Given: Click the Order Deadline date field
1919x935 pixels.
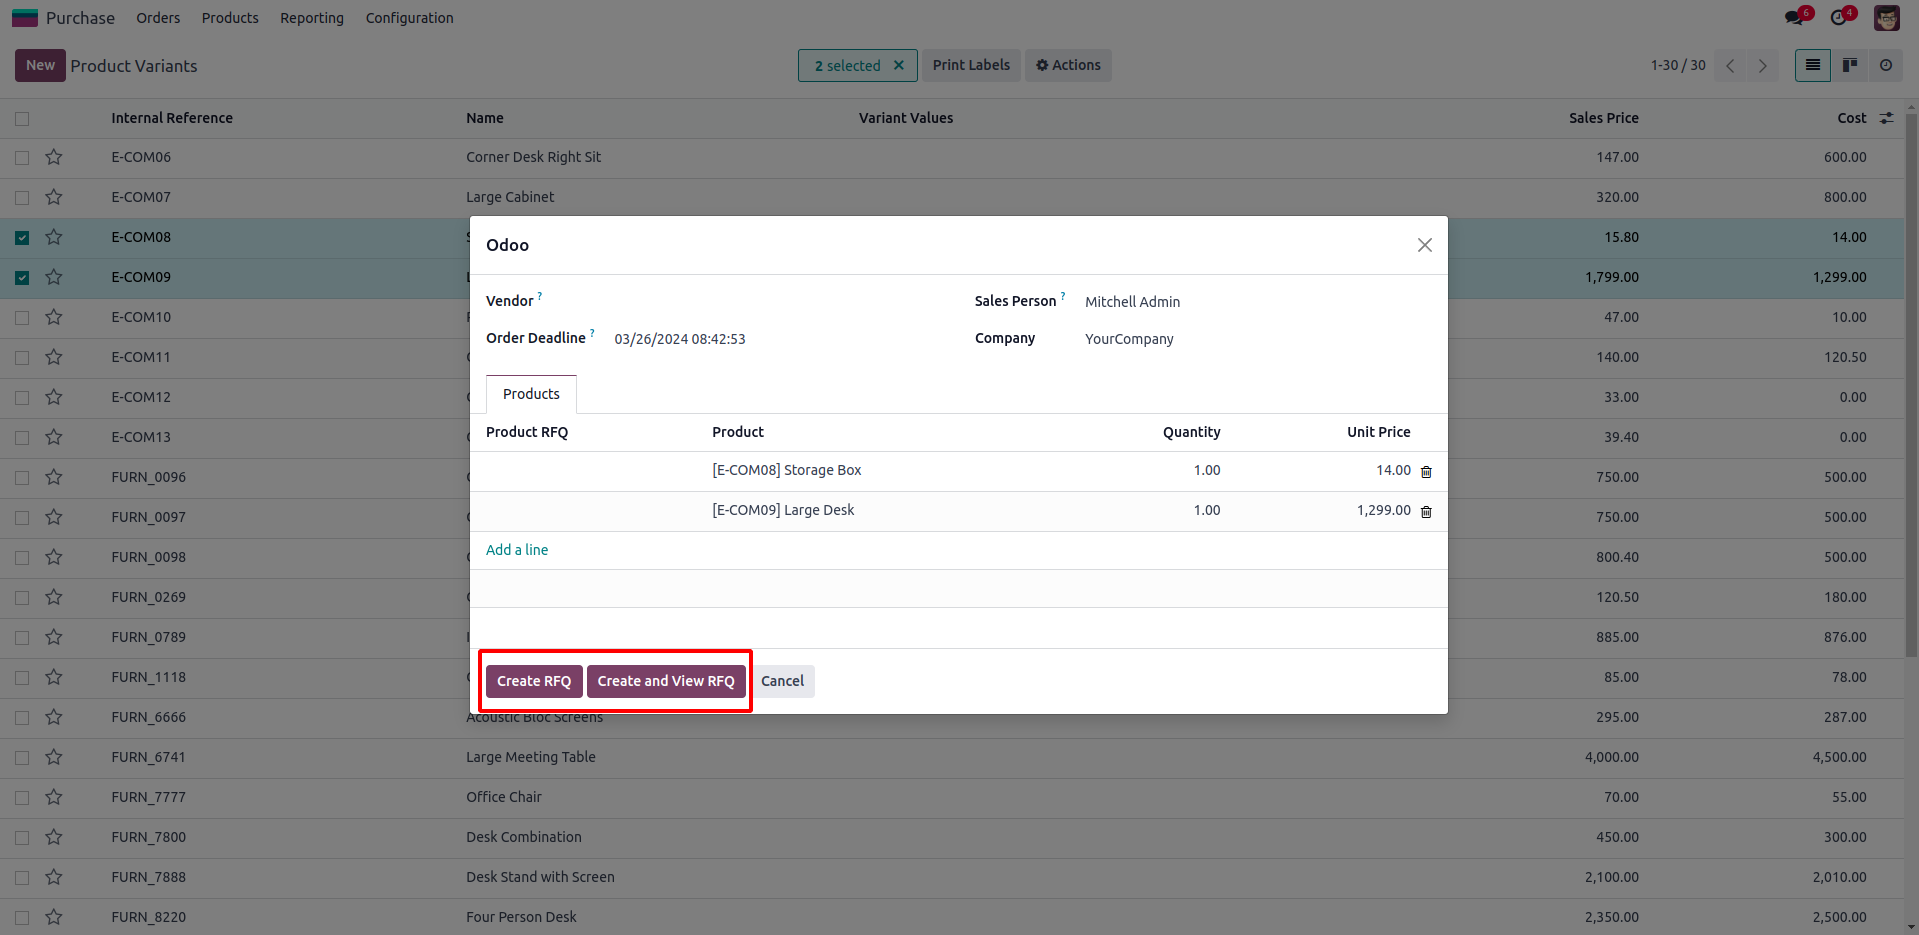Looking at the screenshot, I should [680, 339].
